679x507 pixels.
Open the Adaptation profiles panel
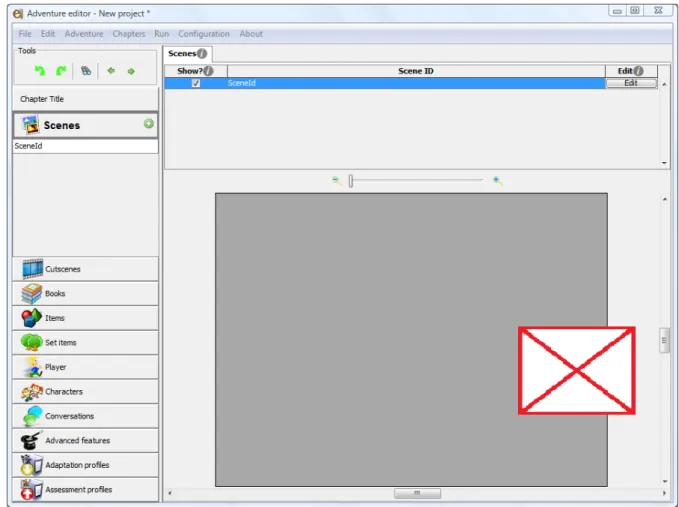86,465
